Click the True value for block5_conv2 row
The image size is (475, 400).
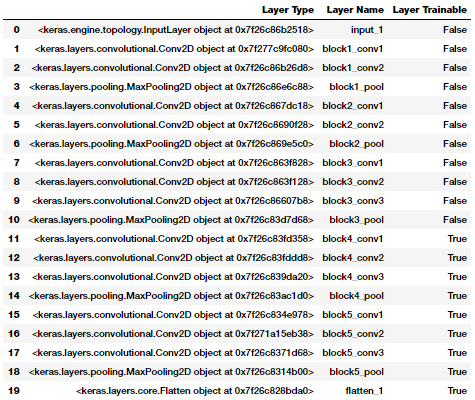[457, 334]
